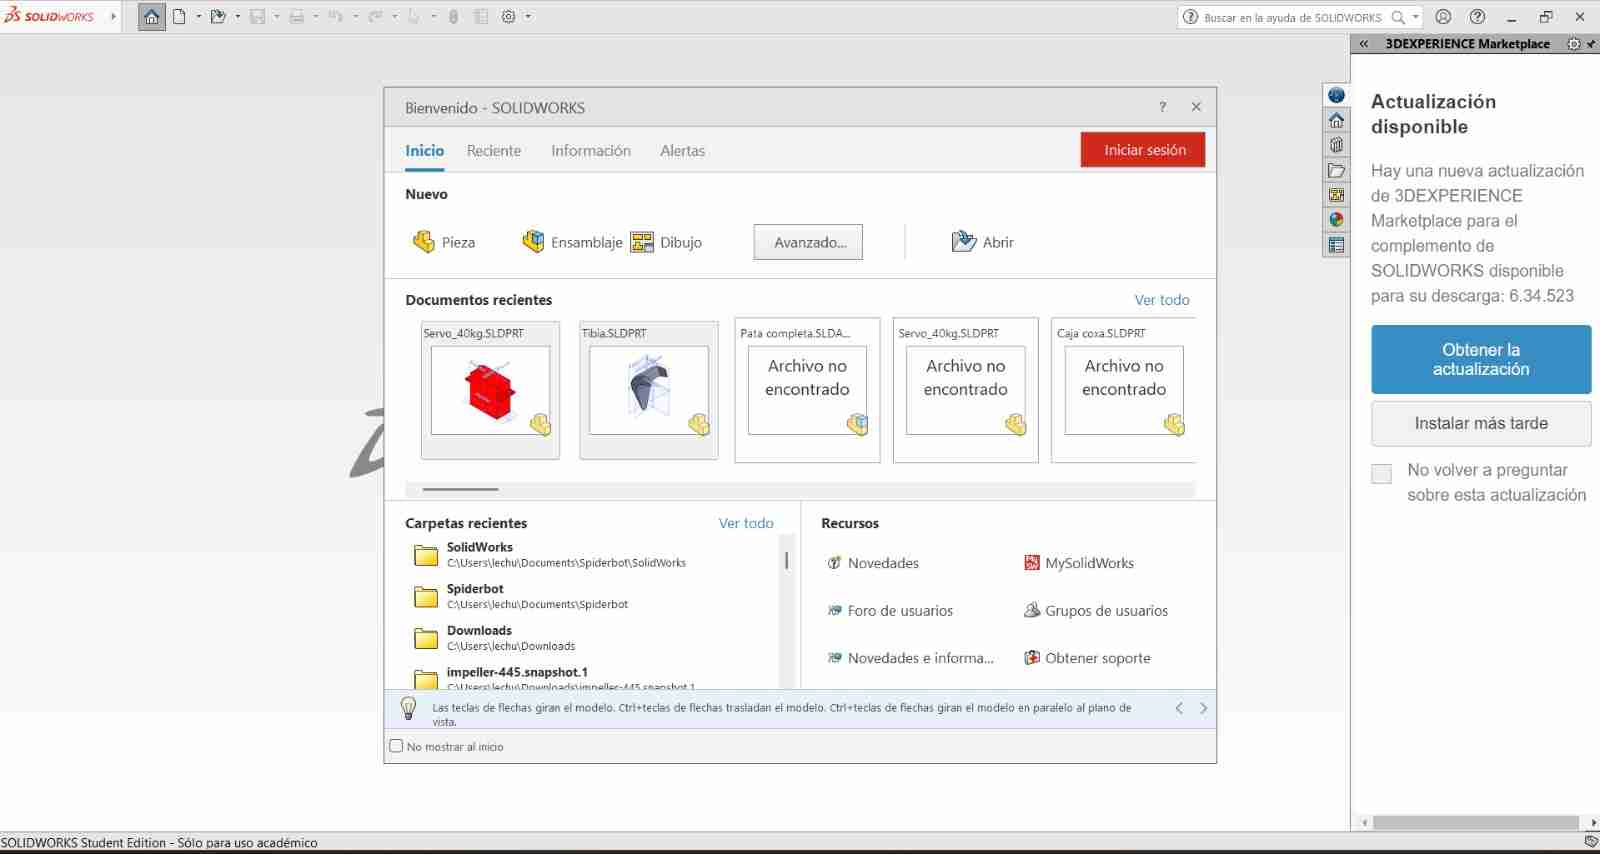Click Instalar más tarde button
This screenshot has height=854, width=1600.
tap(1481, 423)
